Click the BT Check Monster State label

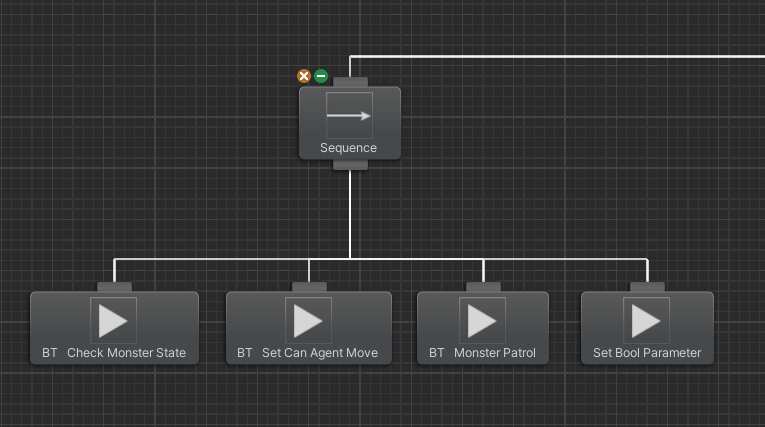pos(114,353)
